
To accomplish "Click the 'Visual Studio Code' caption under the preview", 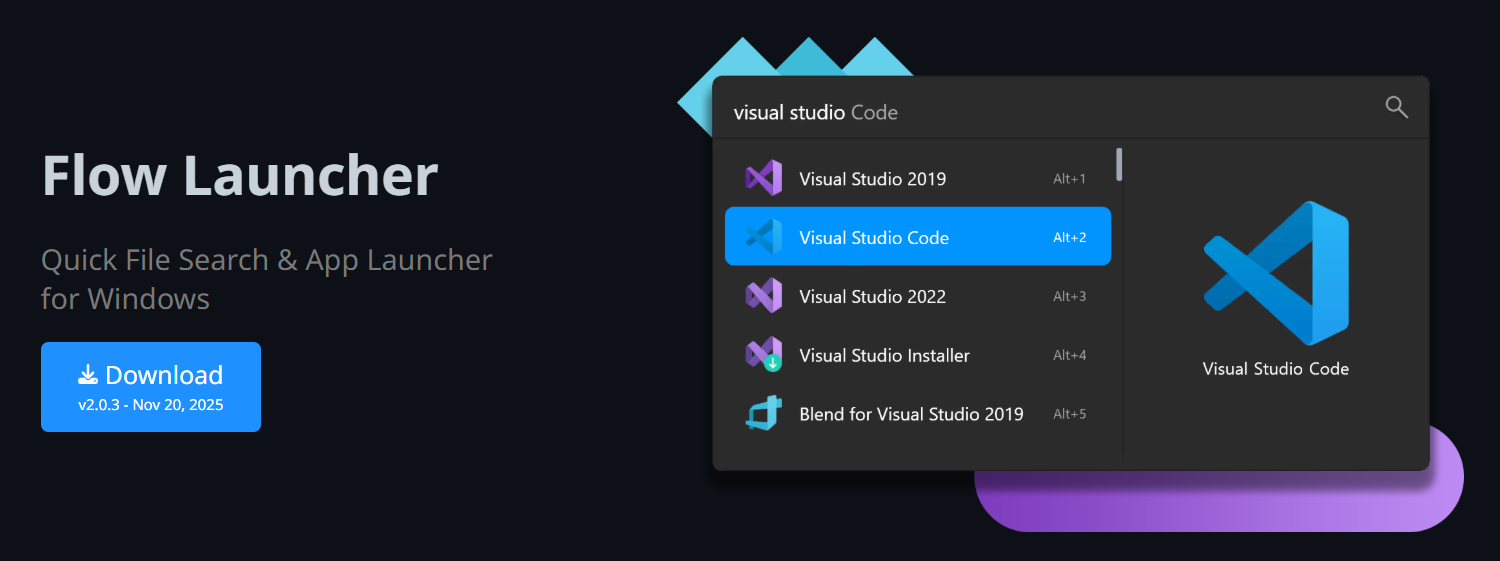I will [1275, 369].
